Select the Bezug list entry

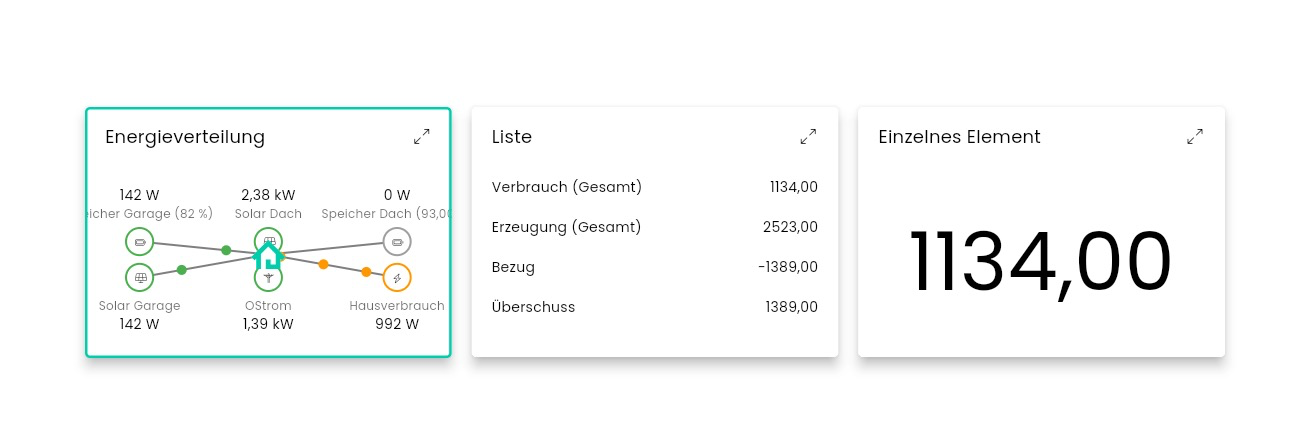click(655, 267)
